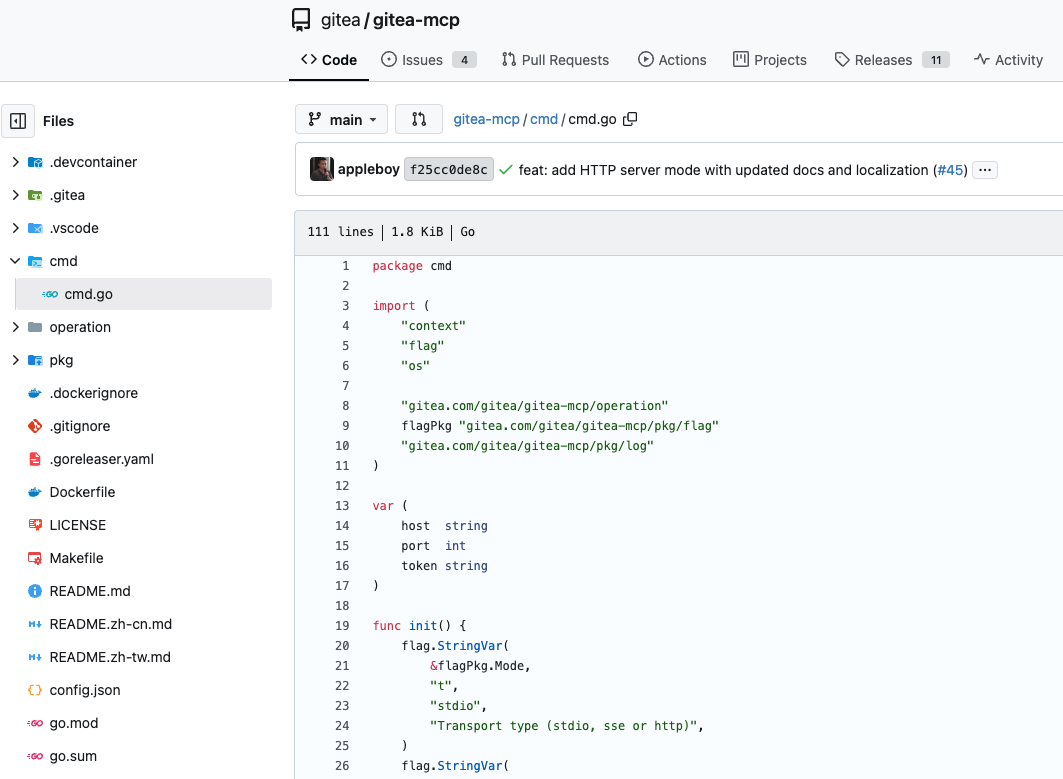Expand the .gitea folder chevron

[x=16, y=195]
